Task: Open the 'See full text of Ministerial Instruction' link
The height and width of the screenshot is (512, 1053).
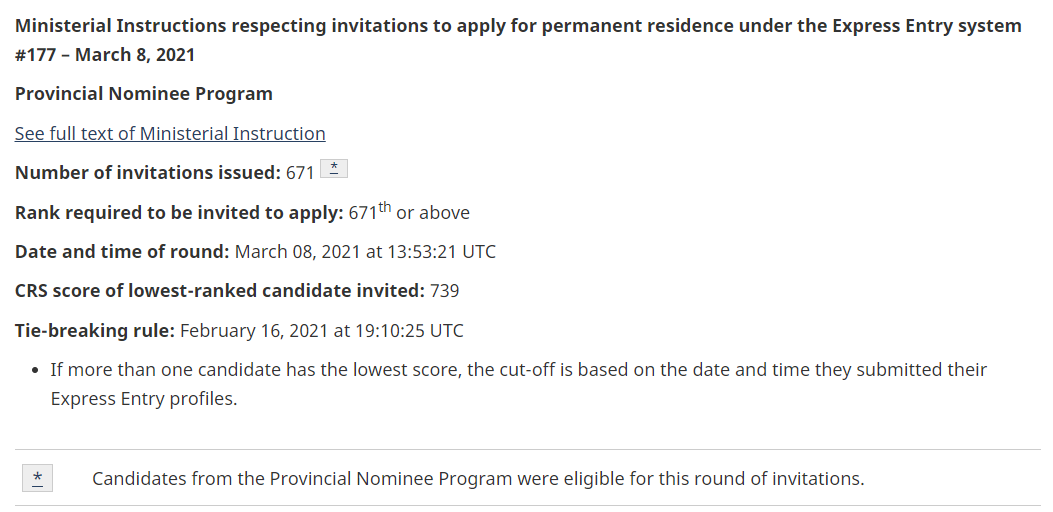Action: pyautogui.click(x=170, y=133)
